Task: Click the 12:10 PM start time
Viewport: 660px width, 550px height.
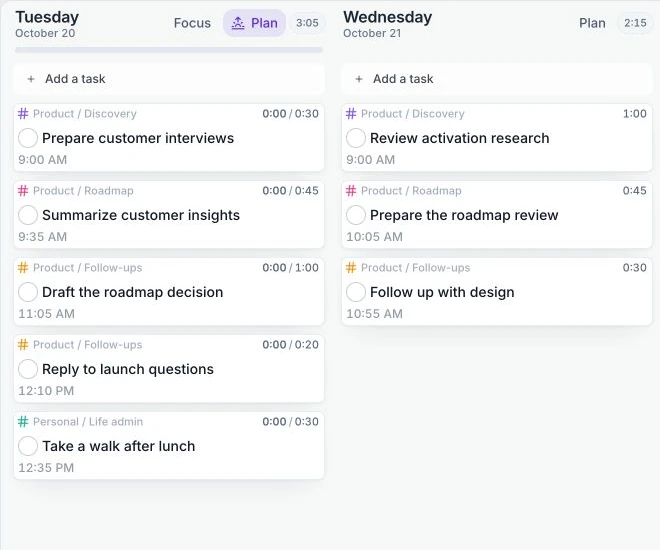Action: click(x=46, y=391)
